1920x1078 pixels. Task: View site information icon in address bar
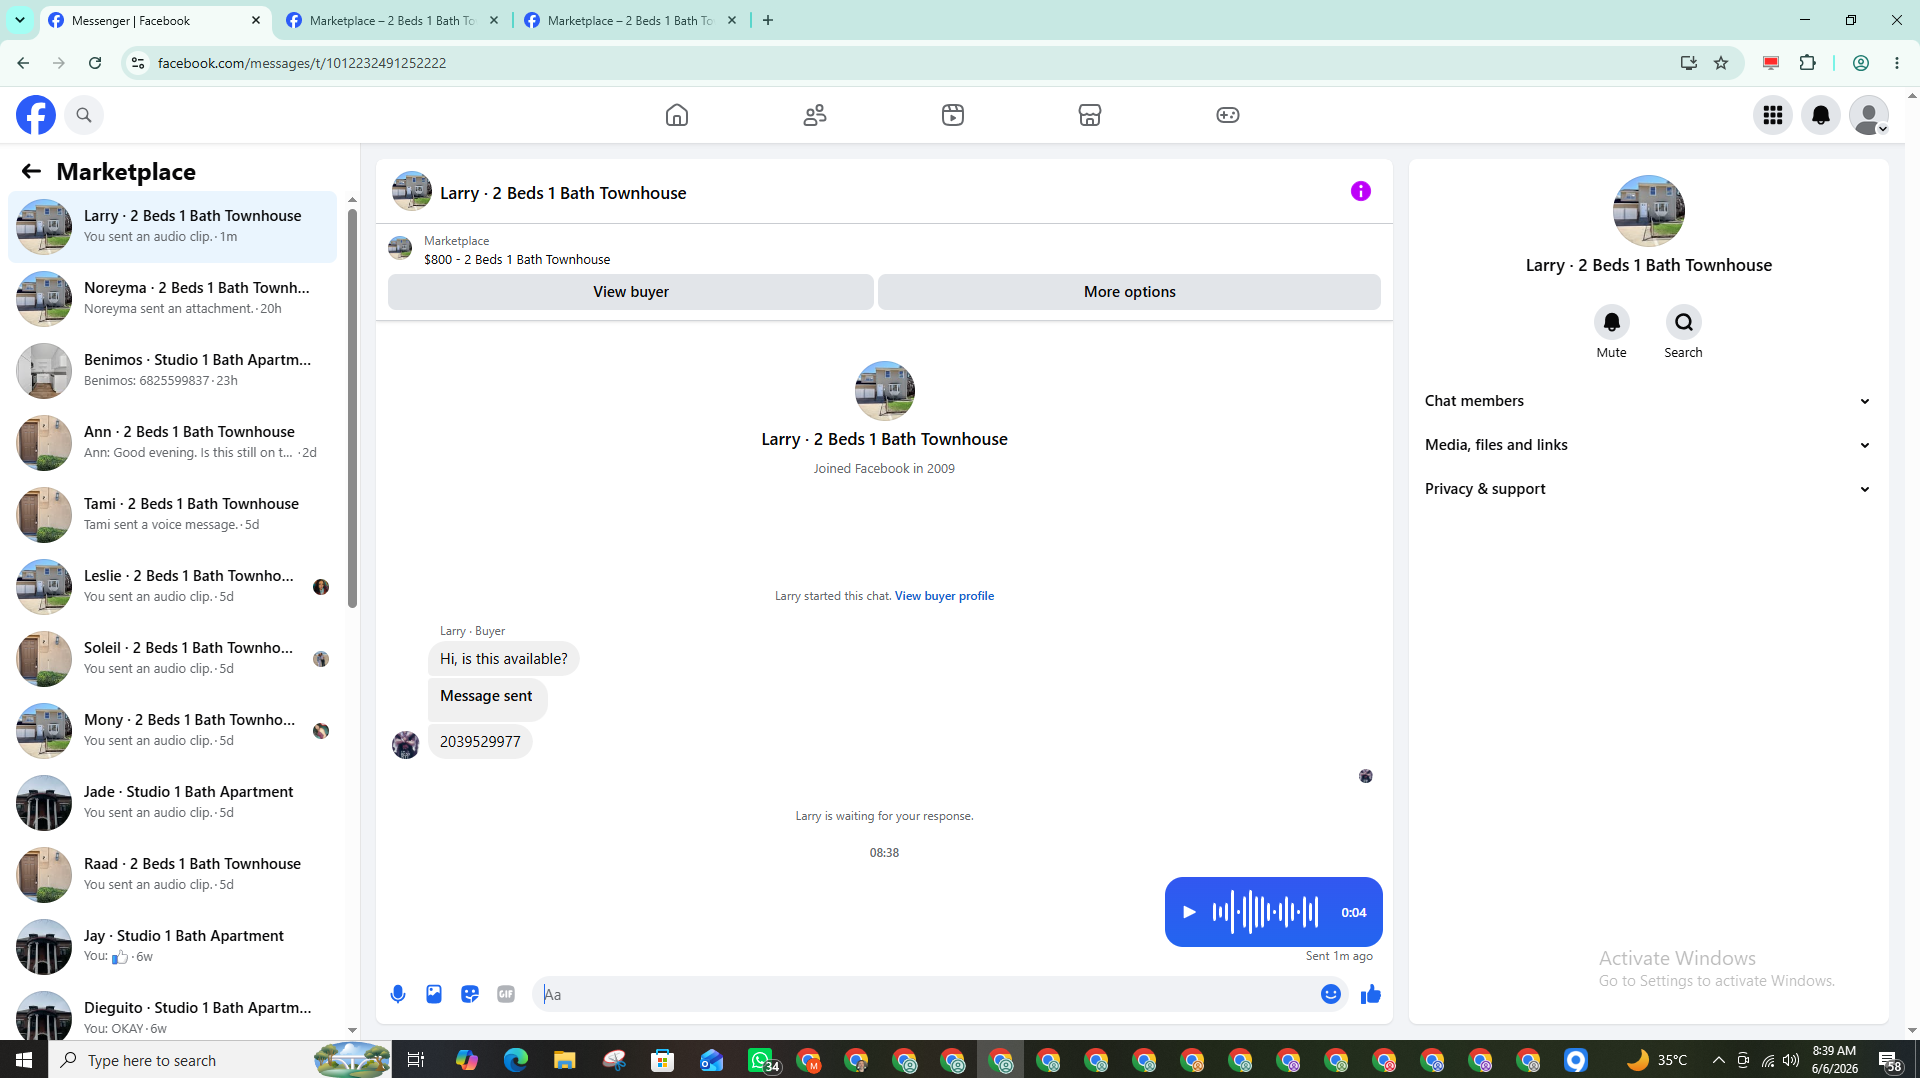(138, 63)
